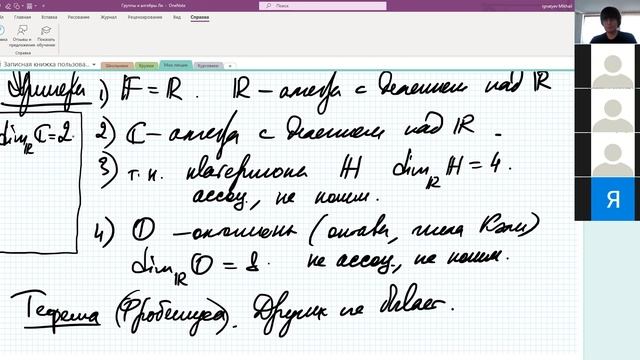Click the Ignatyev Michael account name
640x360 pixels.
point(557,6)
